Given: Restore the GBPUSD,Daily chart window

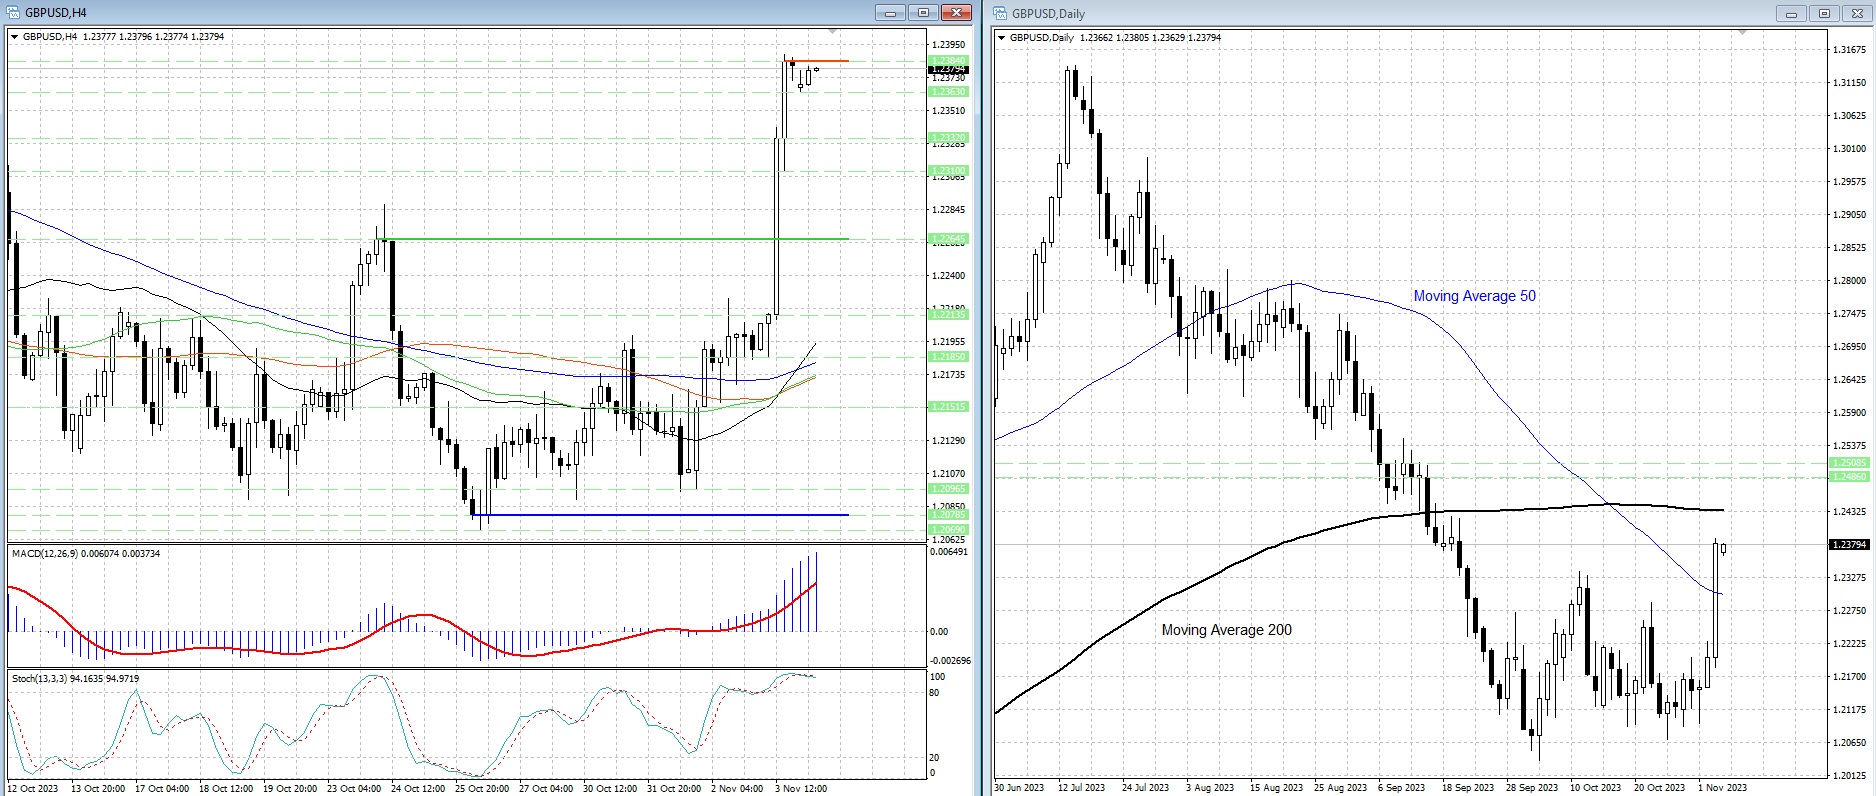Looking at the screenshot, I should tap(1824, 13).
